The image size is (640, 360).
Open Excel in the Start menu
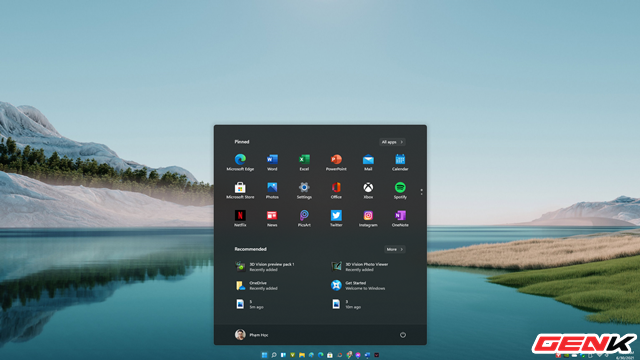pos(304,162)
